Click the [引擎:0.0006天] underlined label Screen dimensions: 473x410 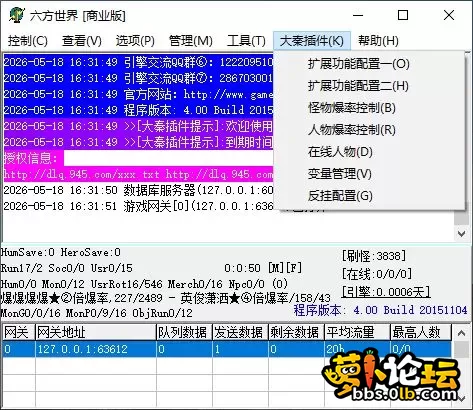click(386, 292)
